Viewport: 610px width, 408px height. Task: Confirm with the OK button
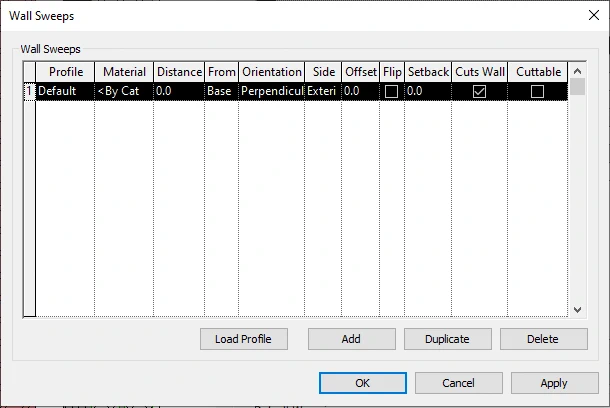[362, 383]
